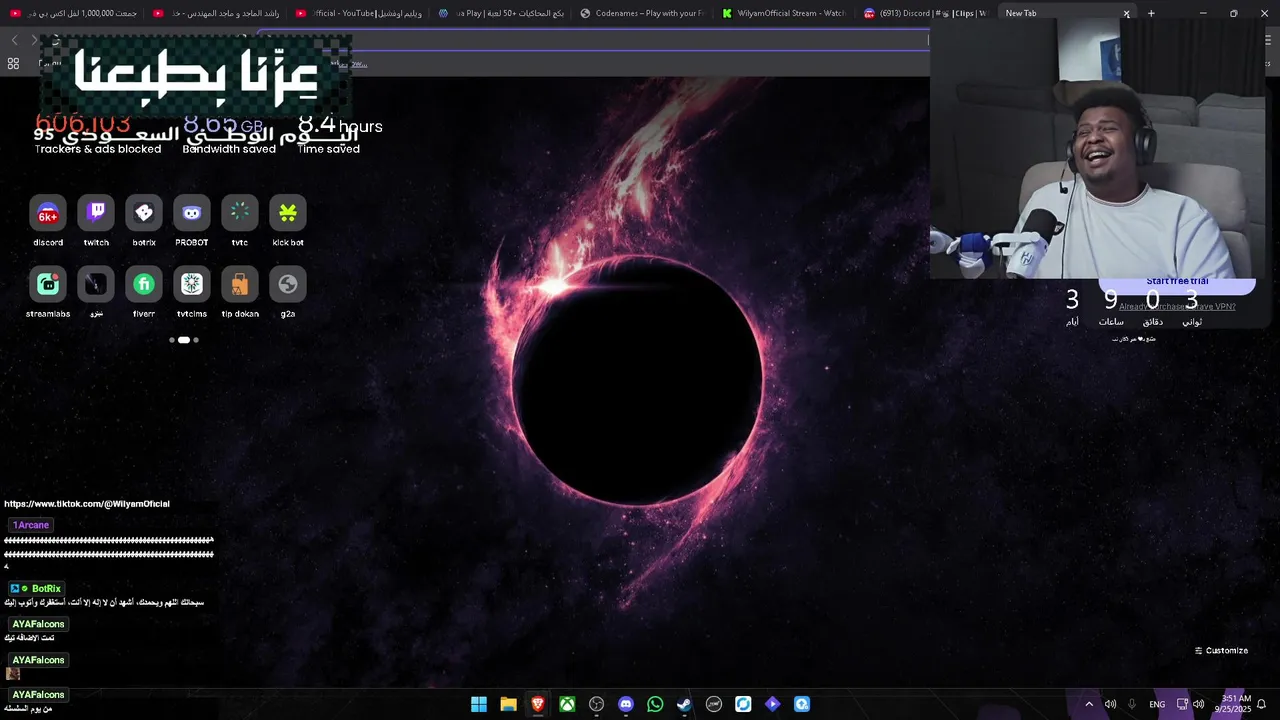Viewport: 1280px width, 720px height.
Task: Open the tvtc shortcut tile
Action: tap(240, 213)
